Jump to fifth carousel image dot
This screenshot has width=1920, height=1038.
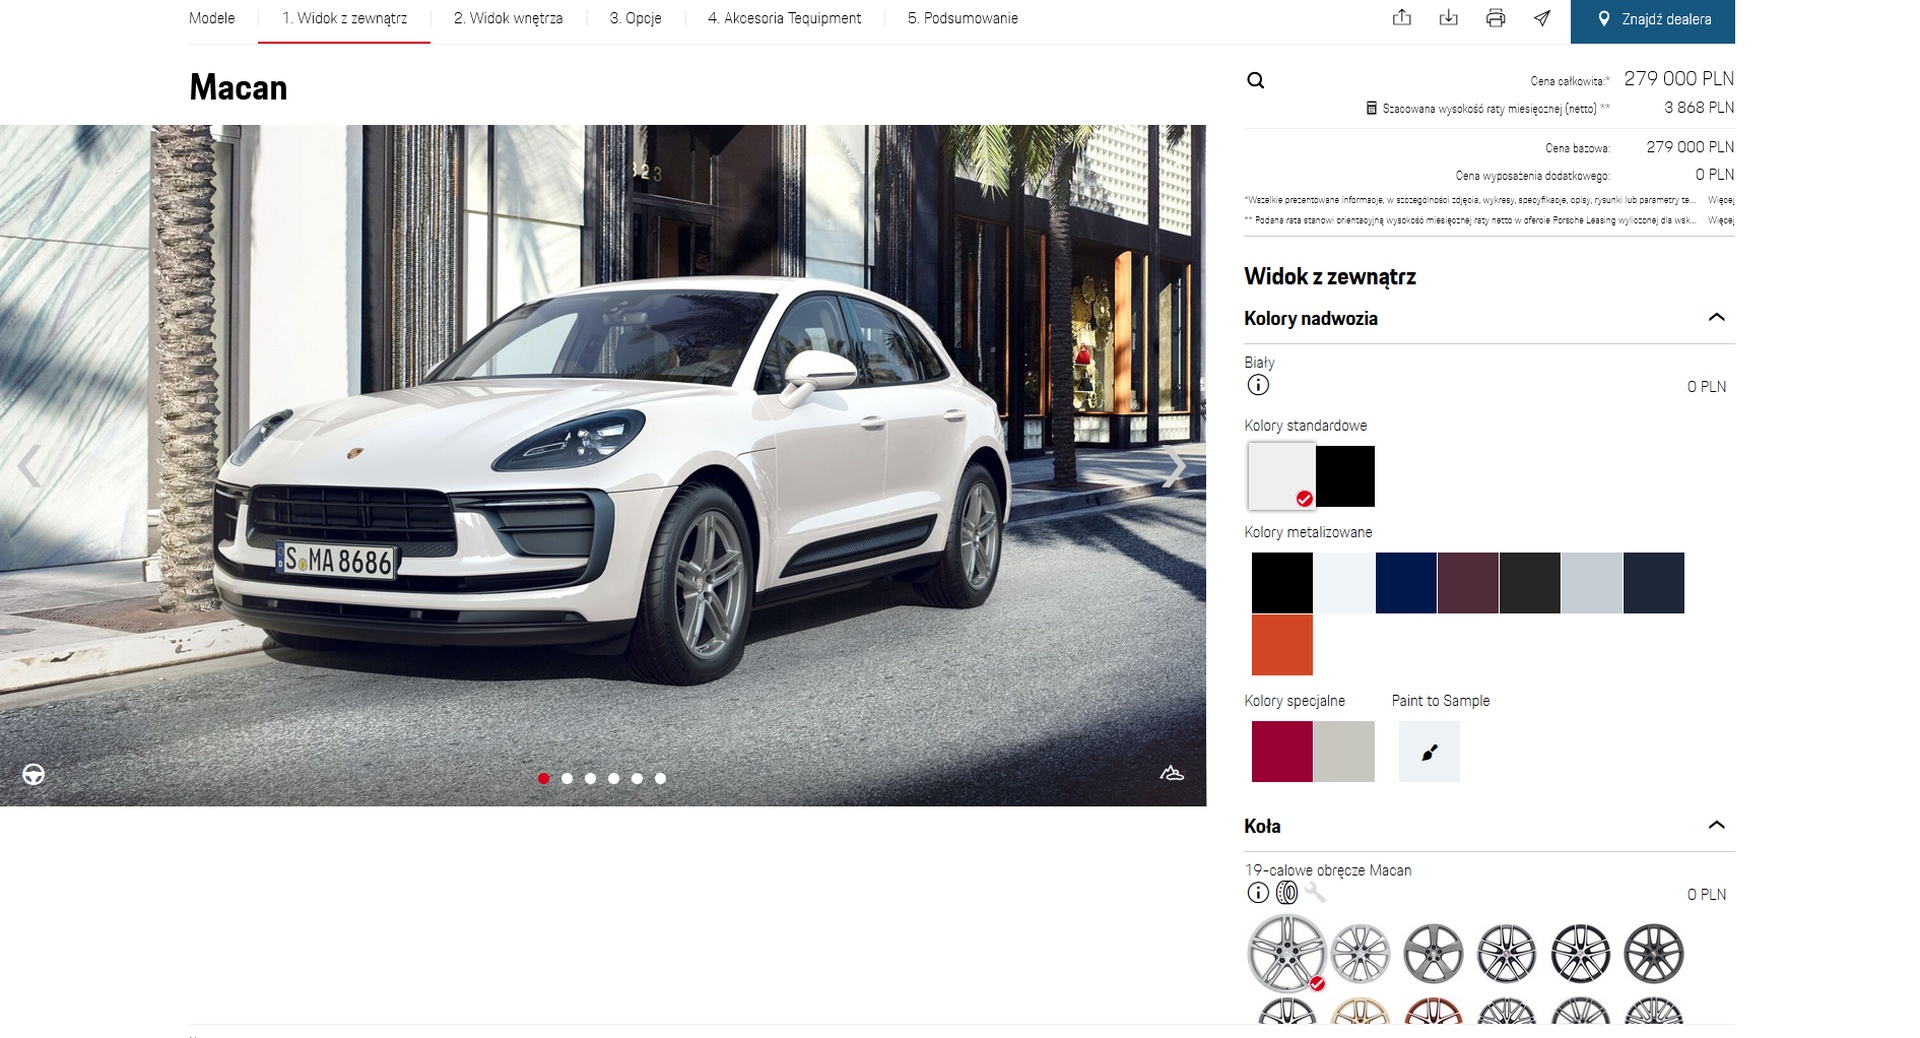pyautogui.click(x=637, y=778)
